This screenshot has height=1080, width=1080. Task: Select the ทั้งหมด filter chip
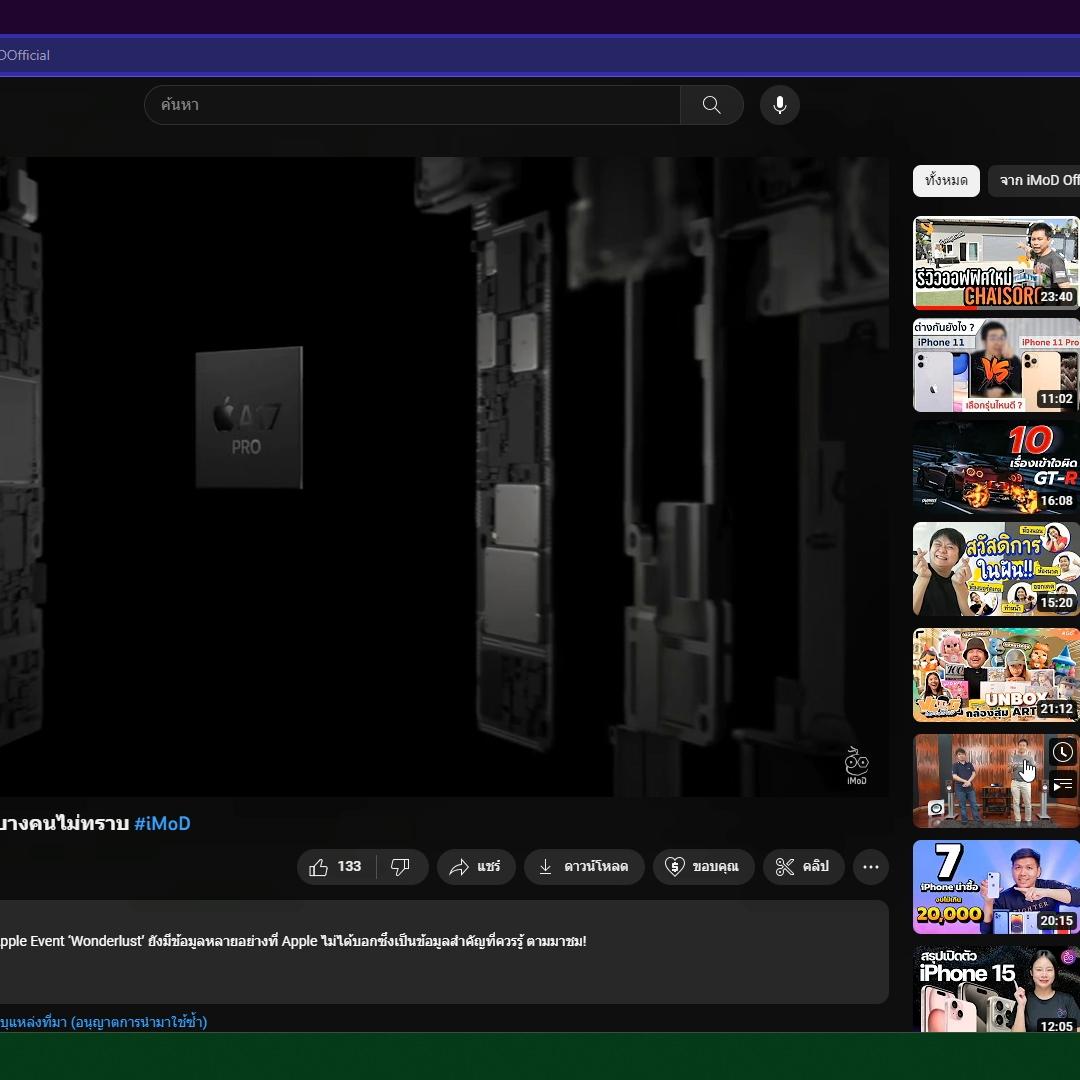point(946,180)
